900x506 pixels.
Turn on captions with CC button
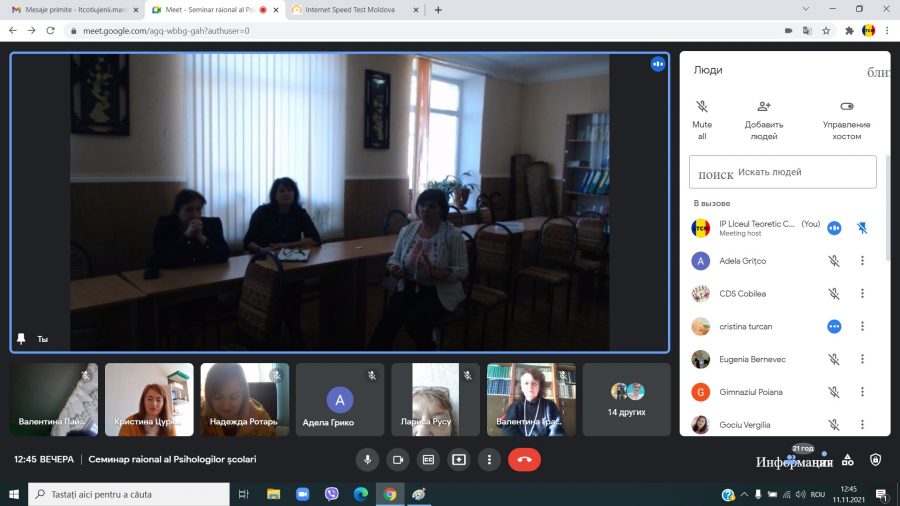click(x=428, y=460)
